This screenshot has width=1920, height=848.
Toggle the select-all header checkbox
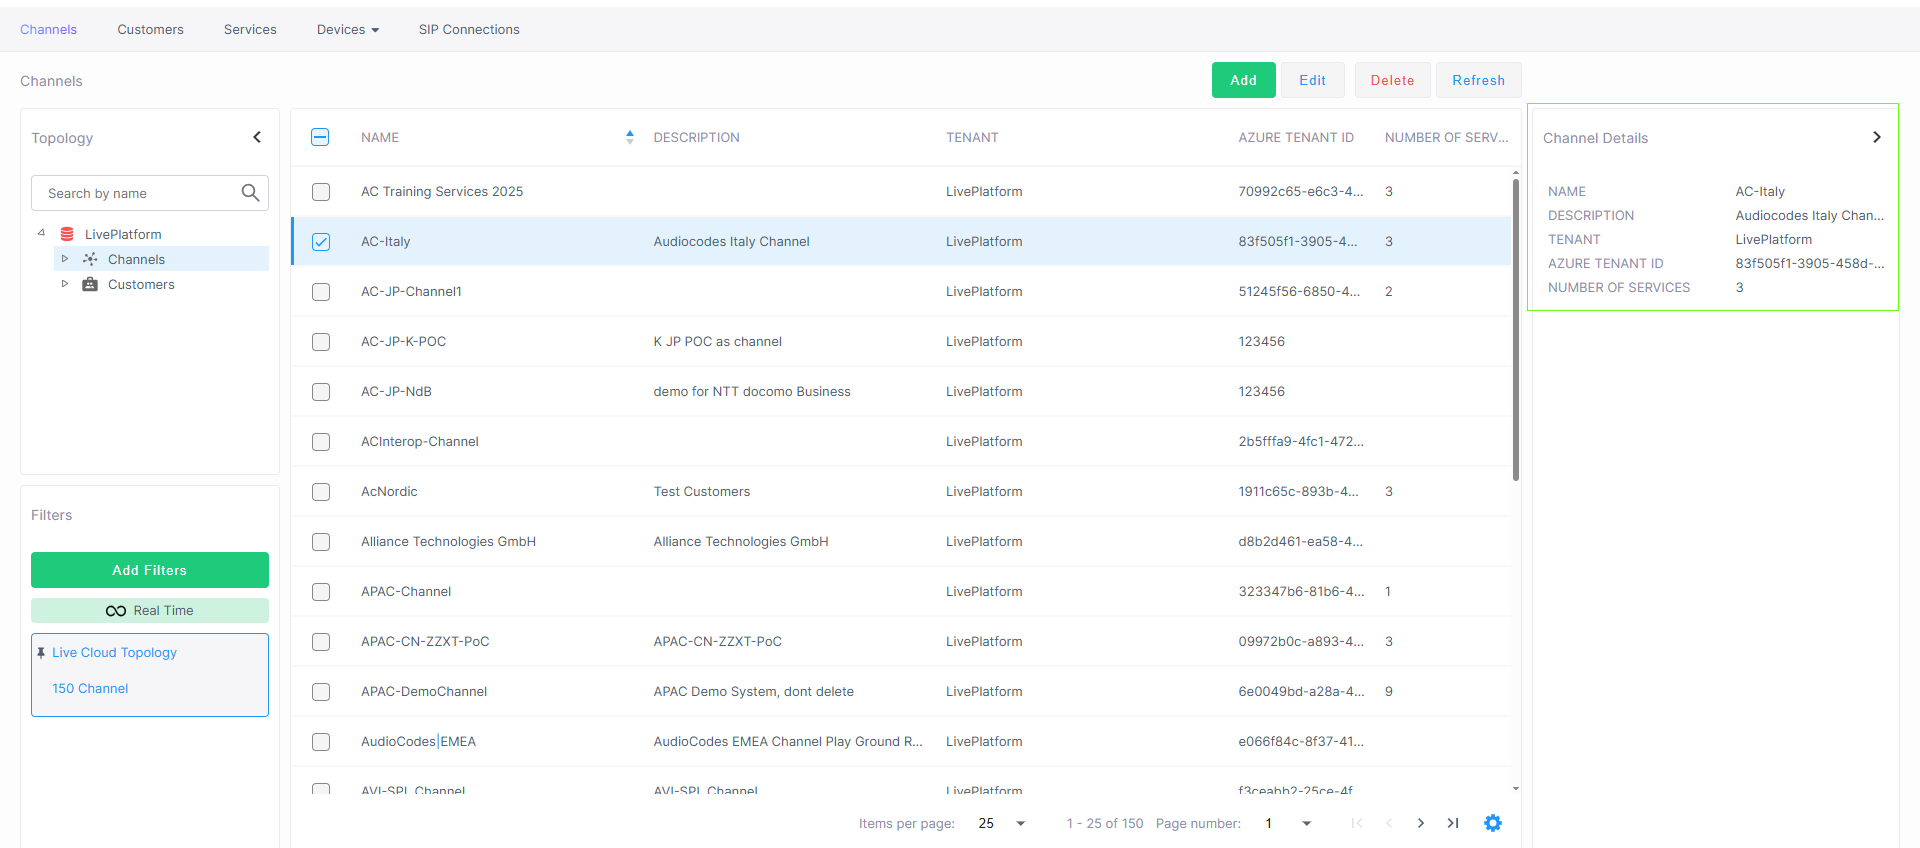(320, 137)
